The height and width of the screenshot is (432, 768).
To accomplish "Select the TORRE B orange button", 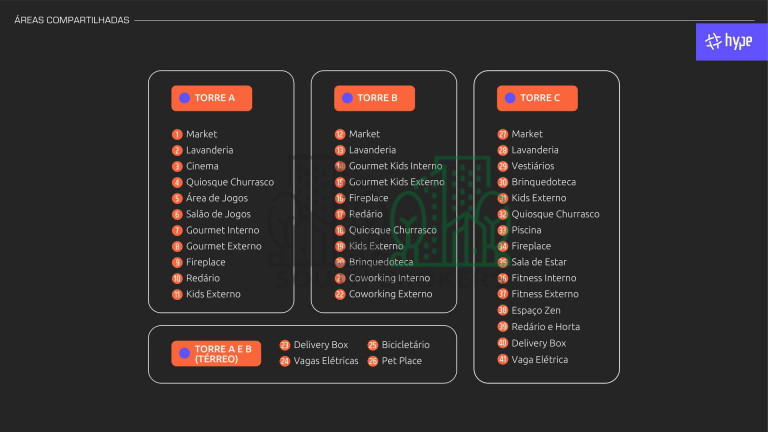I will pos(374,98).
